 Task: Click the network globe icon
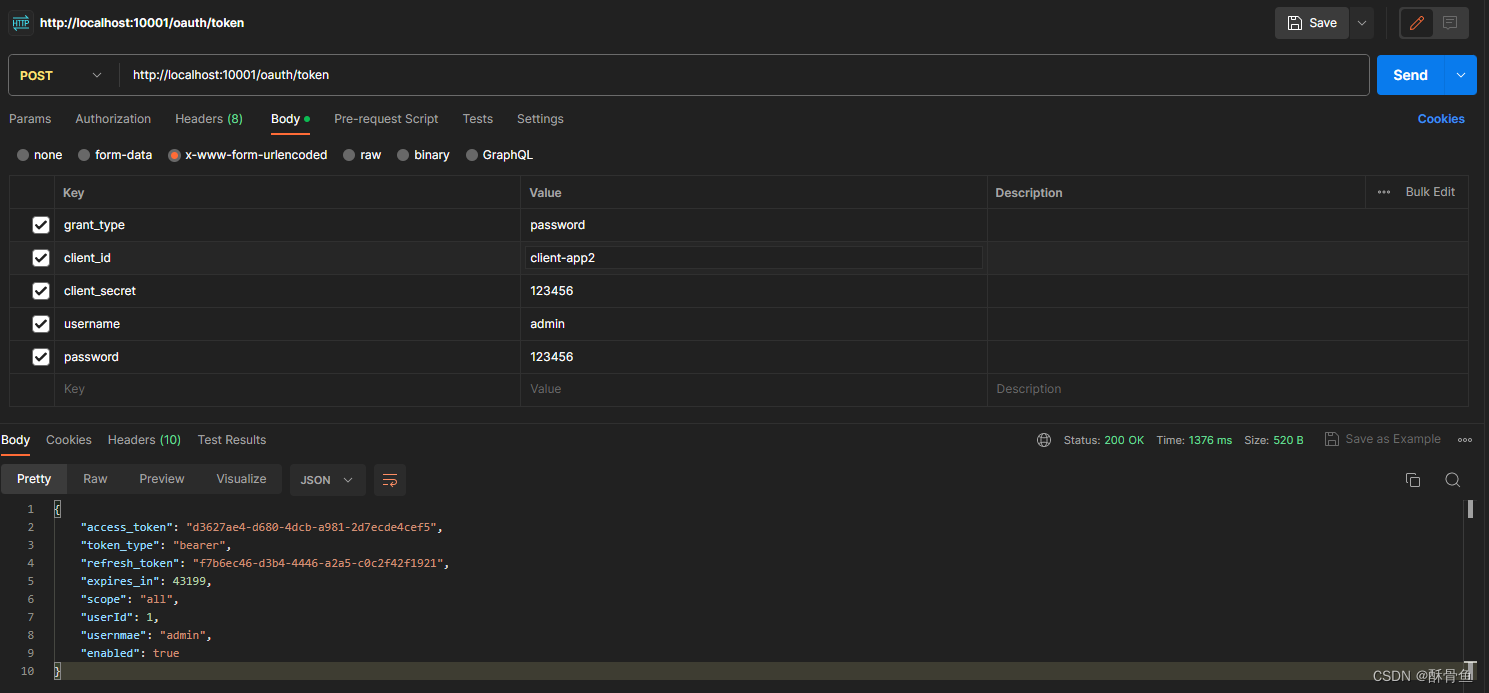click(1044, 440)
